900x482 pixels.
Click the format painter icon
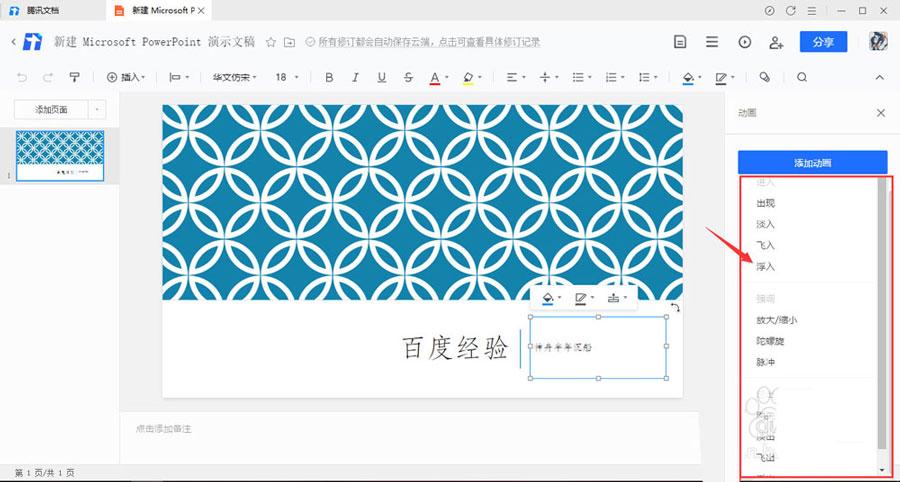[74, 77]
